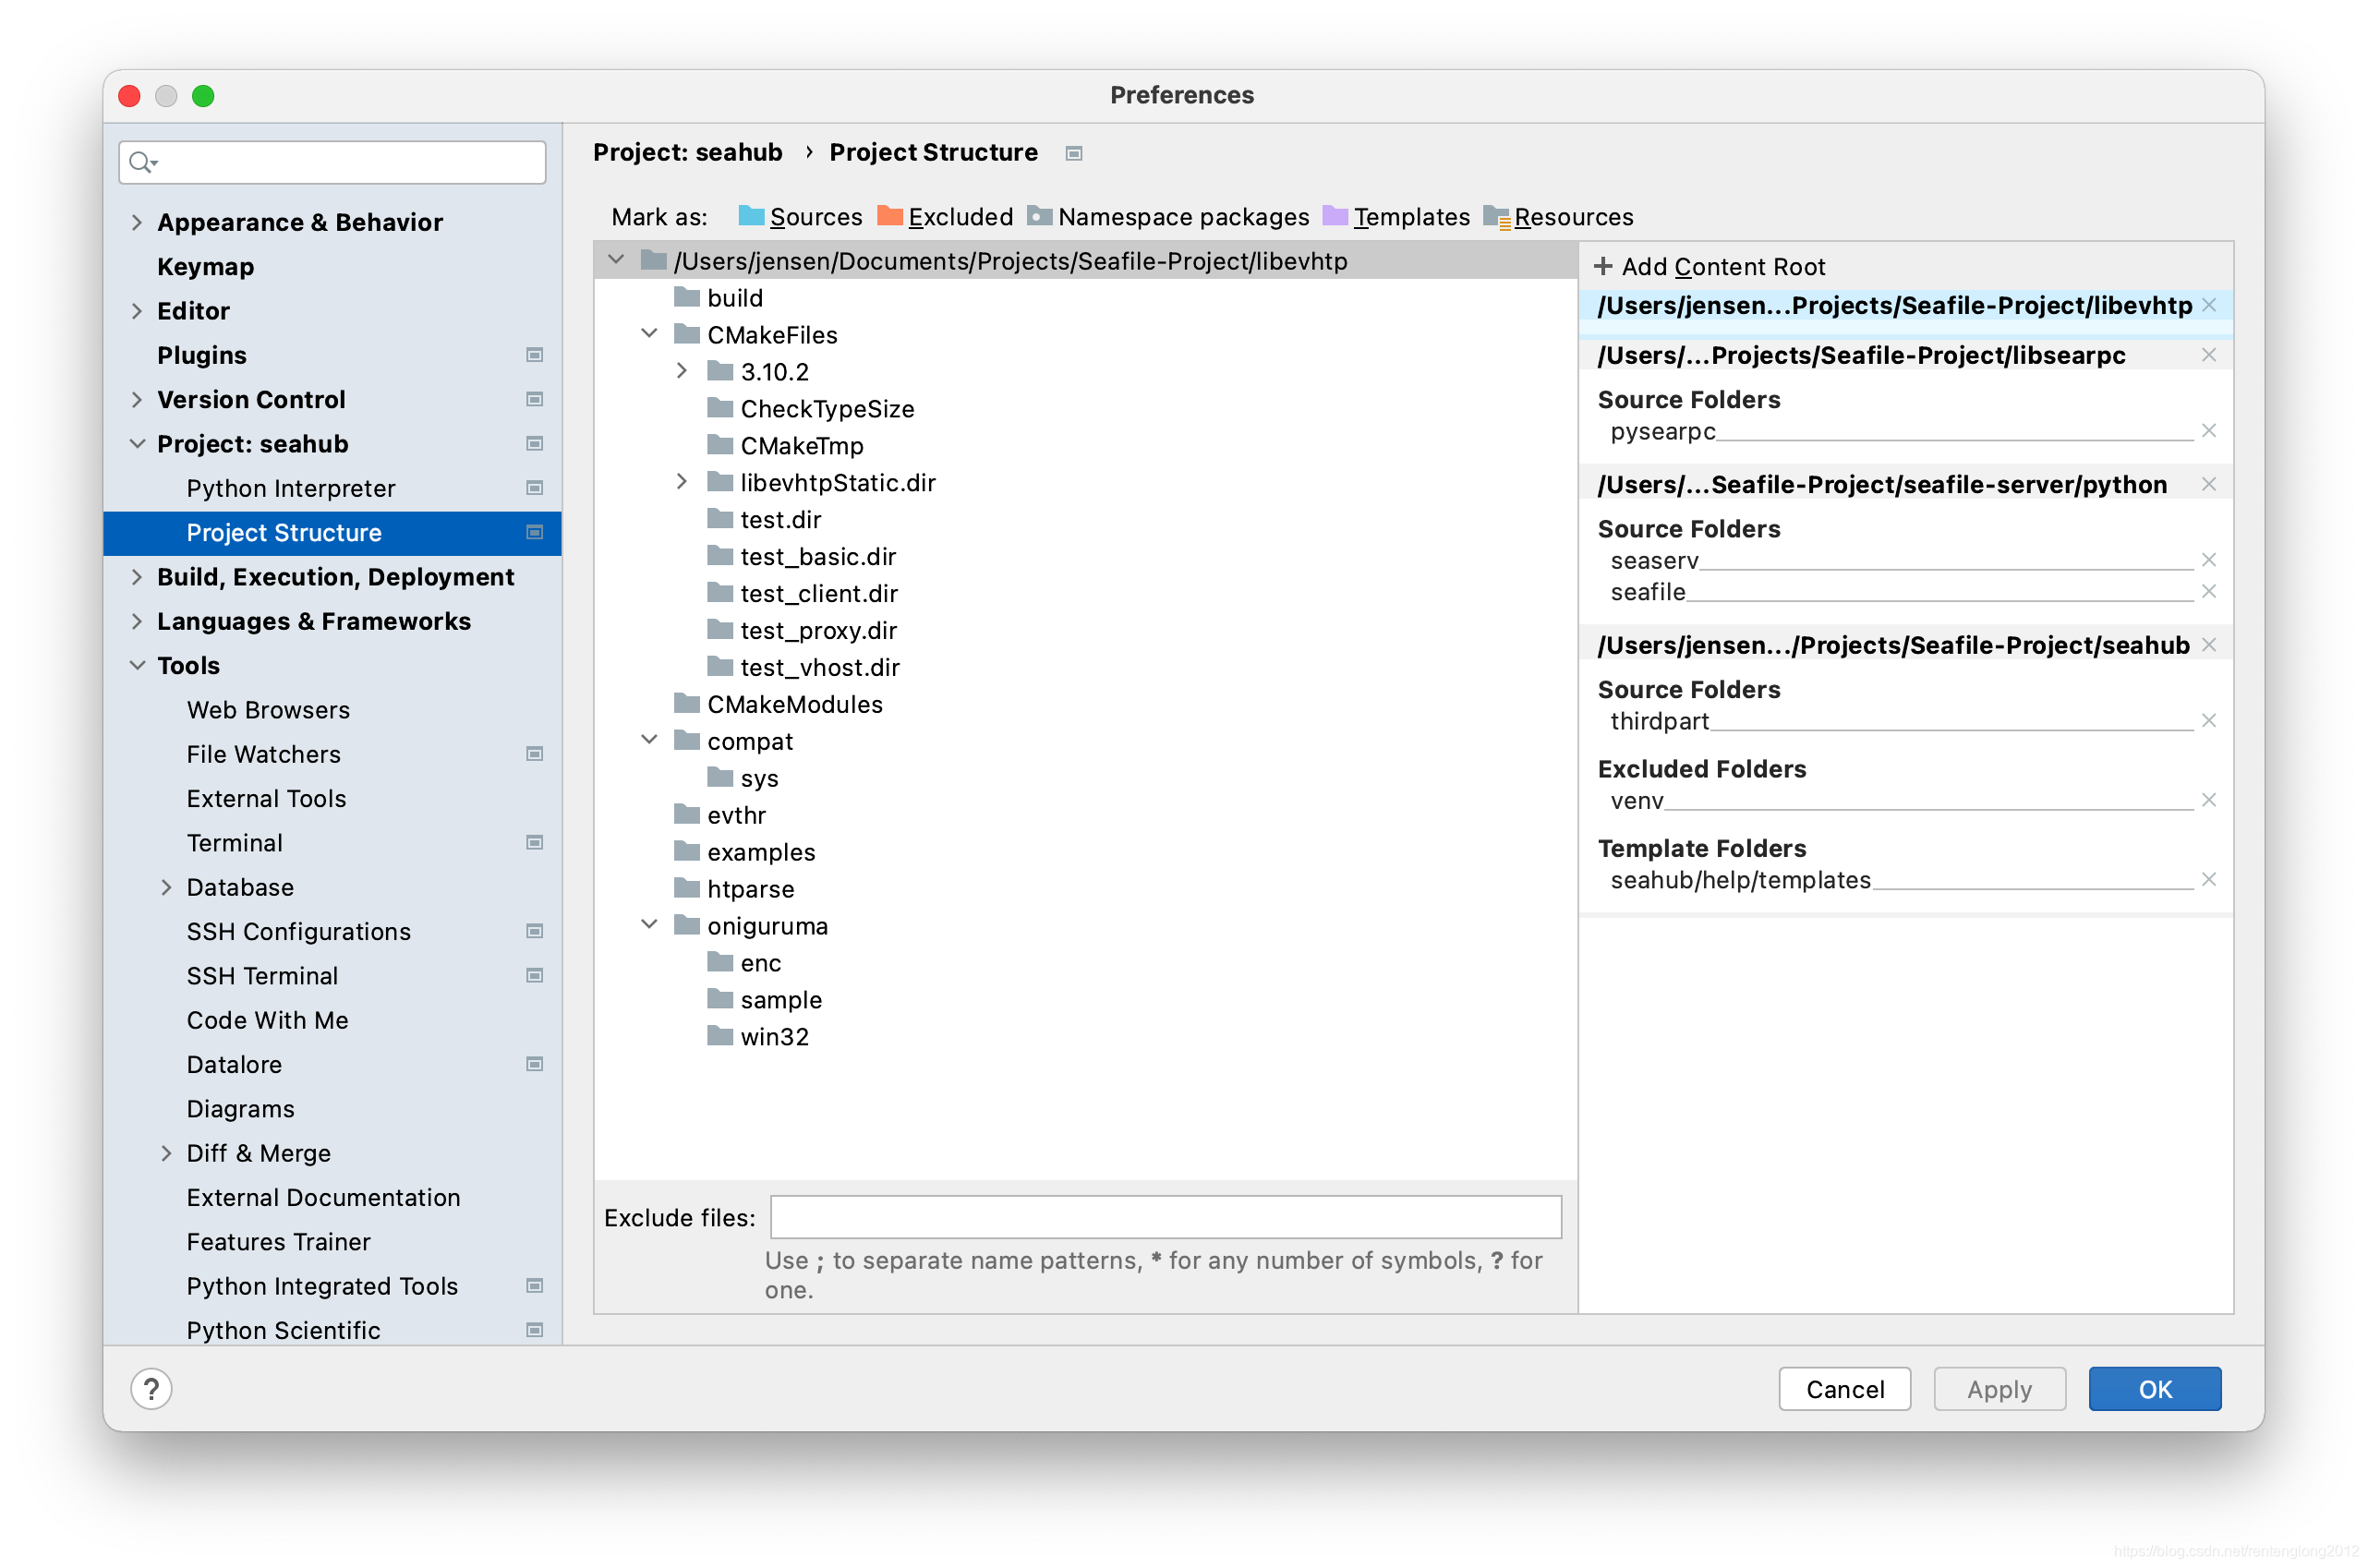Viewport: 2368px width, 1568px height.
Task: Remove the libevhtp content root
Action: 2209,305
